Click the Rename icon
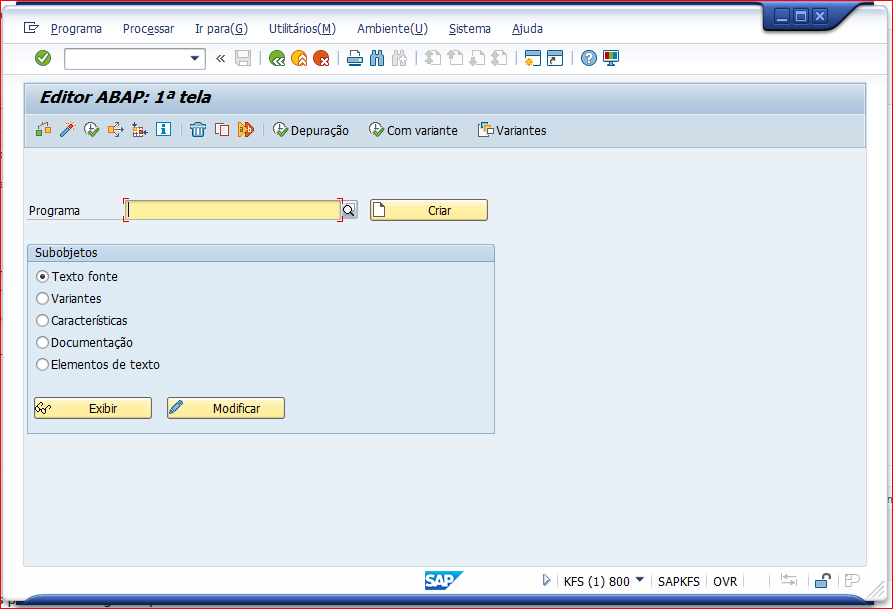 pyautogui.click(x=245, y=130)
